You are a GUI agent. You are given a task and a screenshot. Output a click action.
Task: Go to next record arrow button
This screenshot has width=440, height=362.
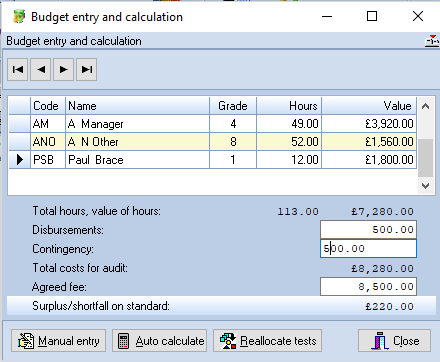63,69
